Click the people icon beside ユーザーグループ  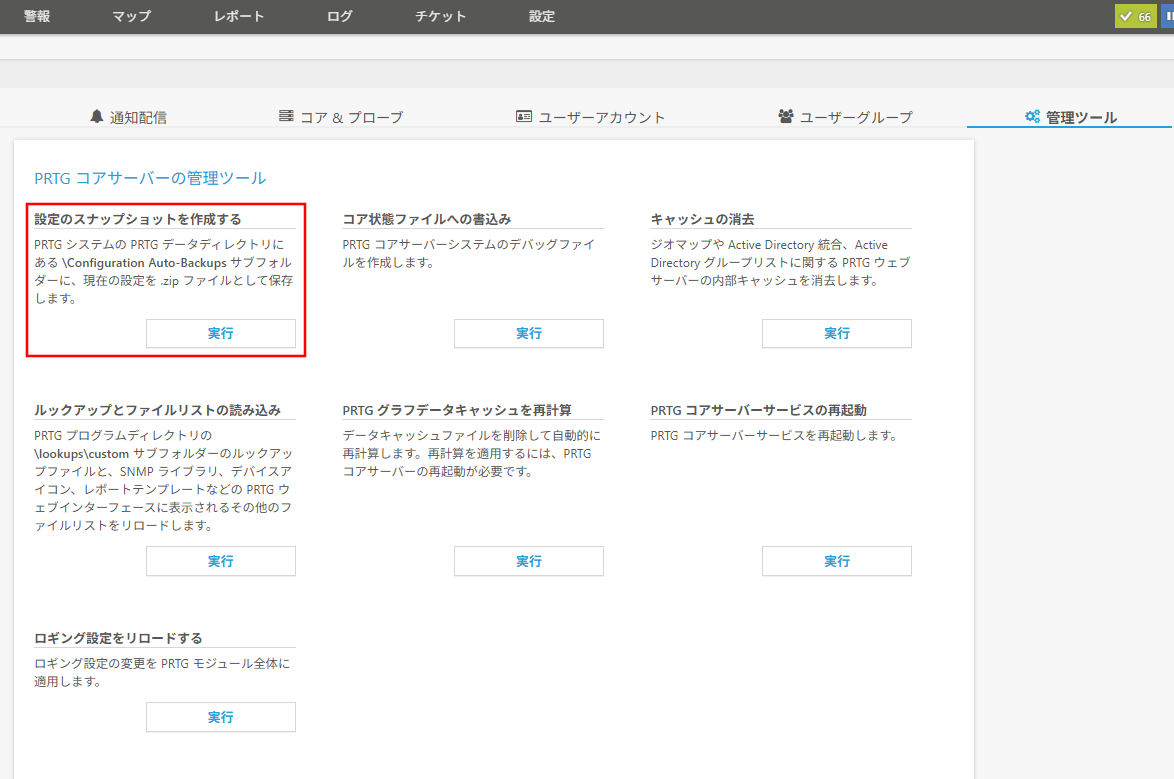pos(785,116)
